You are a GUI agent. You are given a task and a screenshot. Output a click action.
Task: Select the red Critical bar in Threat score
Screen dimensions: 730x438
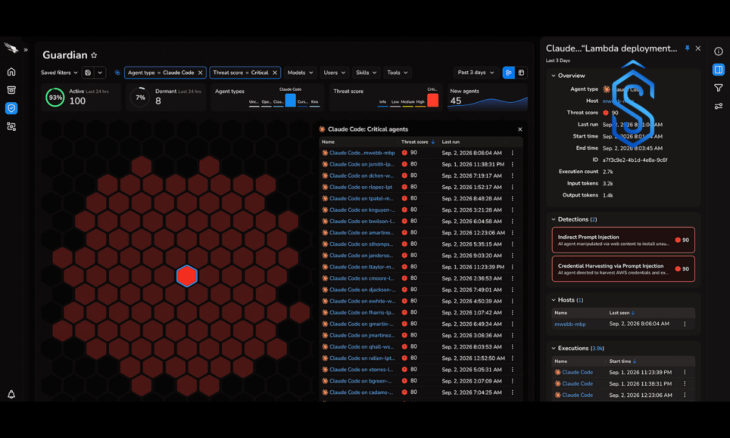coord(433,100)
